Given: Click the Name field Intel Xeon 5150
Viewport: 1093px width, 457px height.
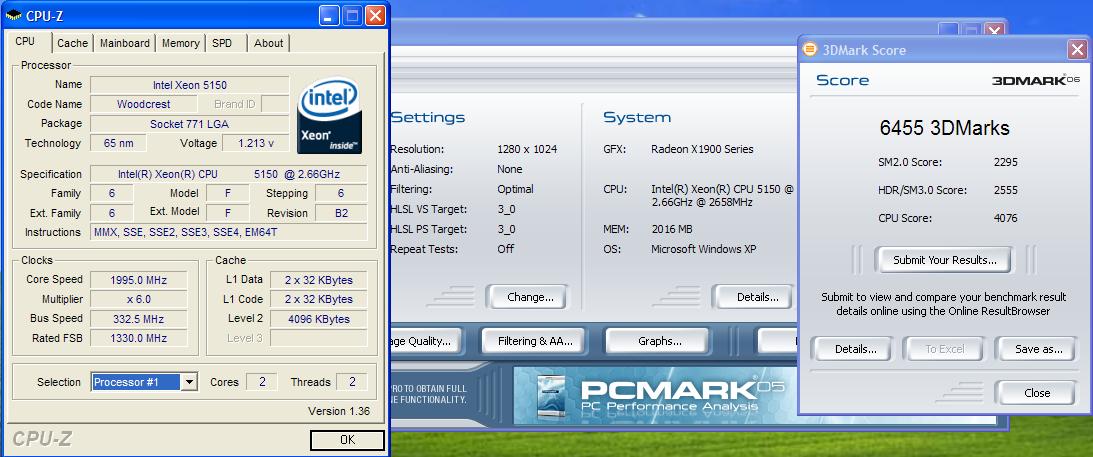Looking at the screenshot, I should pos(190,85).
